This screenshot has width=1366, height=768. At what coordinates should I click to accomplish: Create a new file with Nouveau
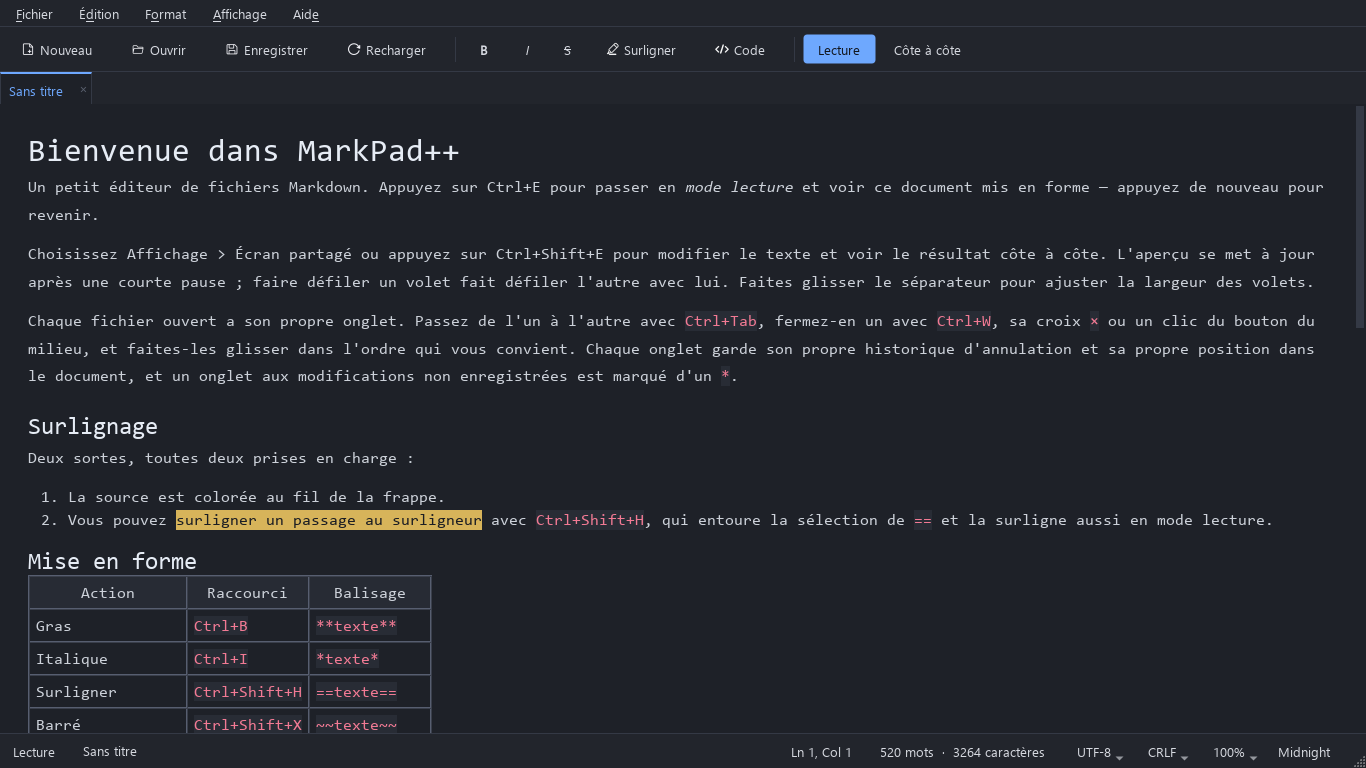click(57, 50)
